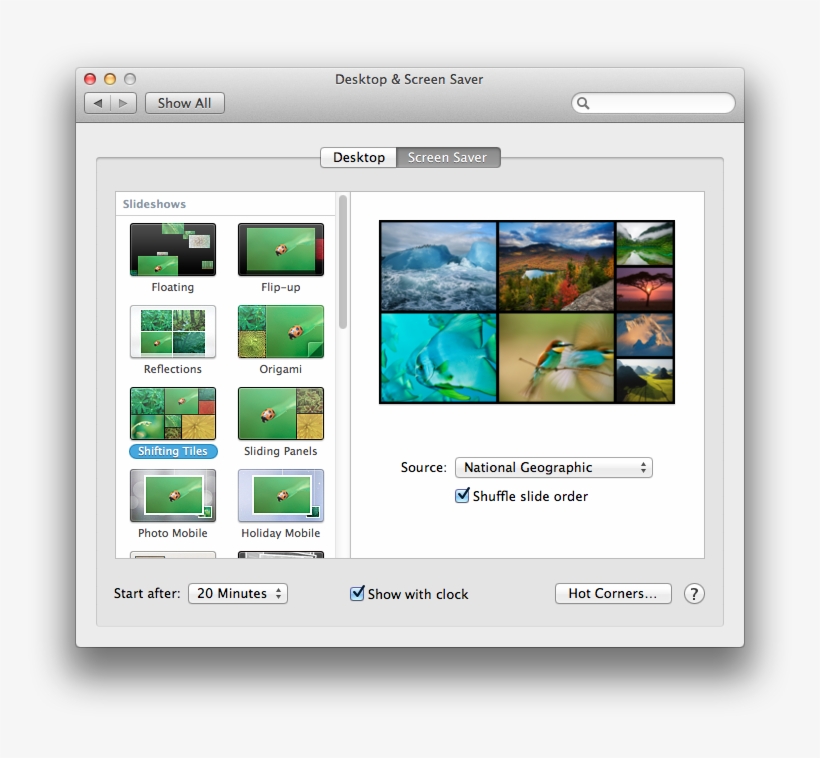Click the back navigation arrow
This screenshot has width=820, height=758.
pos(97,102)
